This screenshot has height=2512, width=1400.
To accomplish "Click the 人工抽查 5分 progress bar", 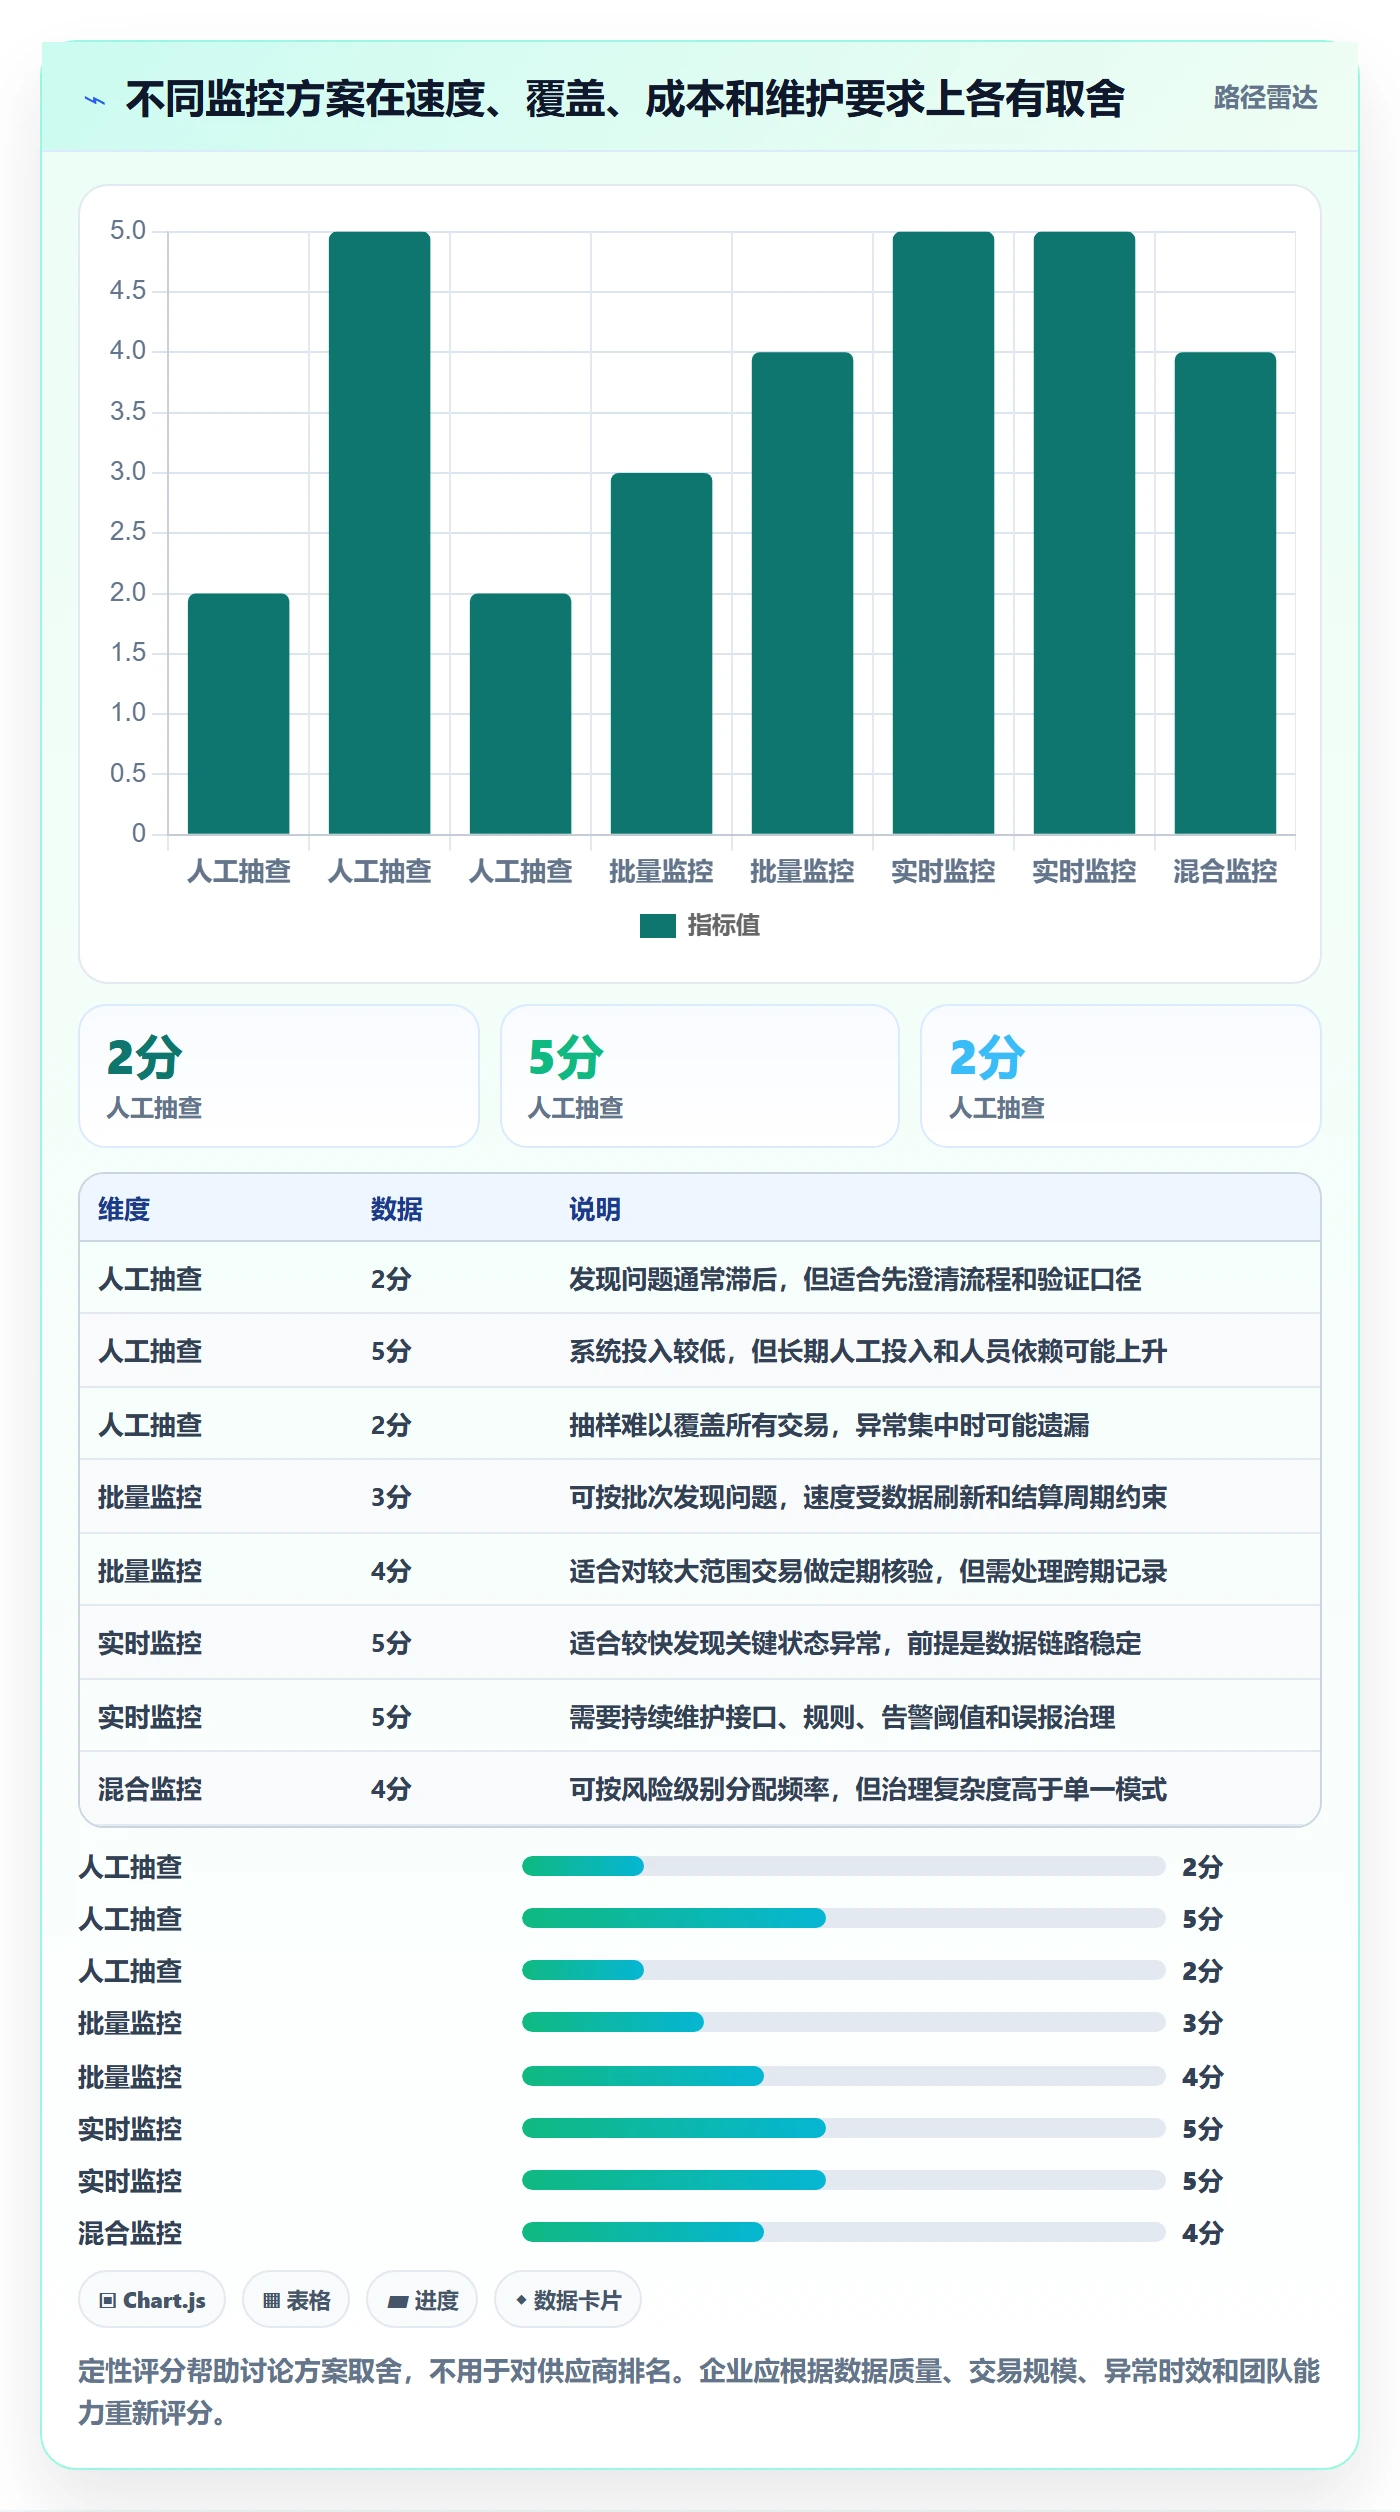I will (844, 1918).
